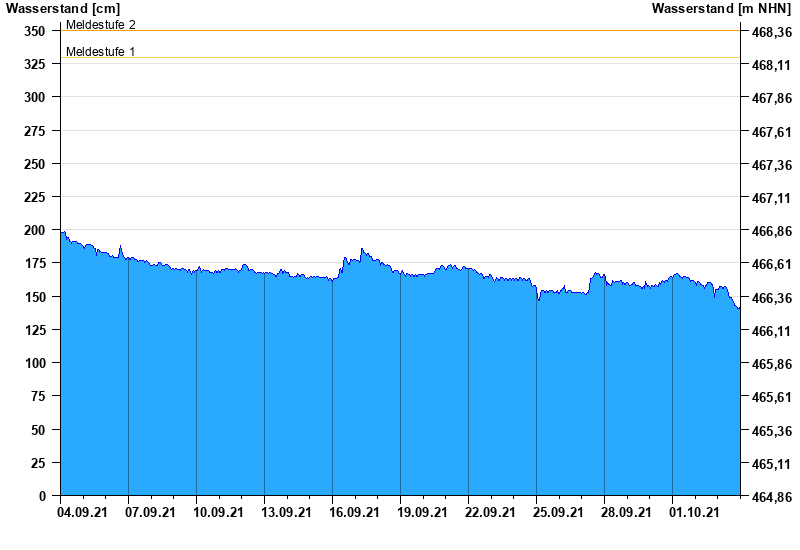This screenshot has width=800, height=550.
Task: Click the left axis title Wasserstand [cm]
Action: point(63,8)
